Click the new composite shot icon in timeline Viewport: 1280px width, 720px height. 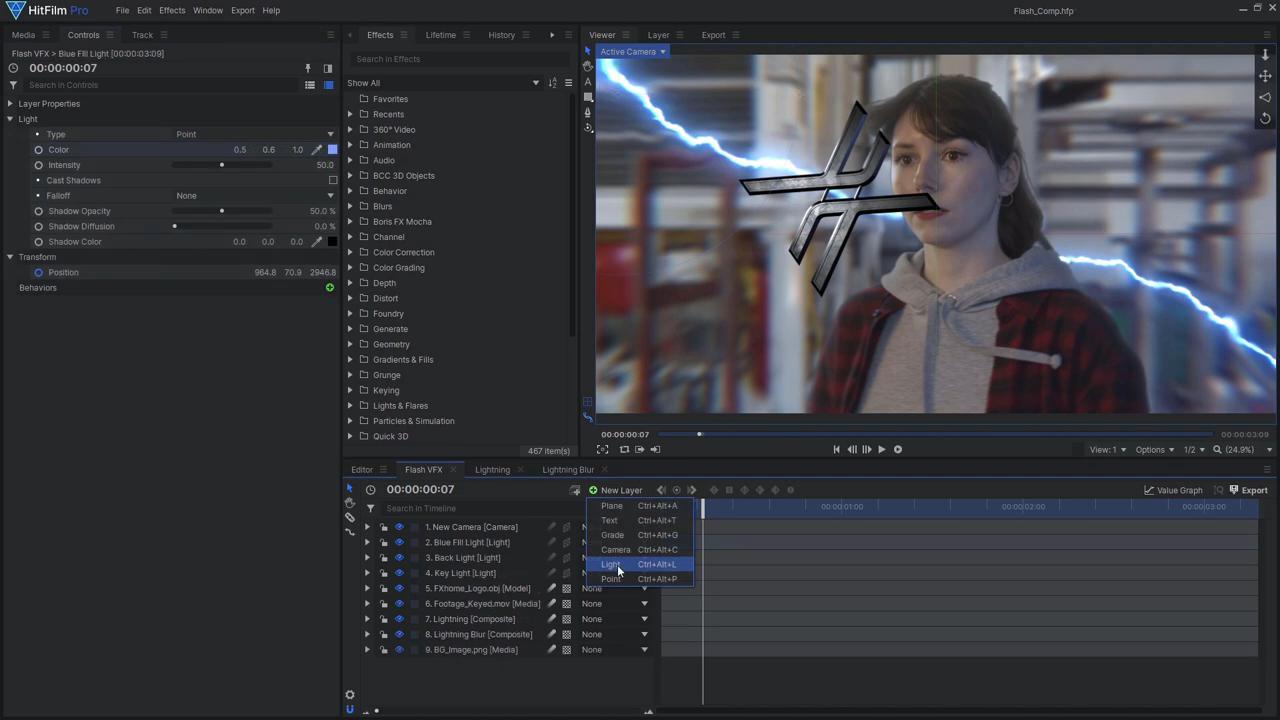point(575,490)
